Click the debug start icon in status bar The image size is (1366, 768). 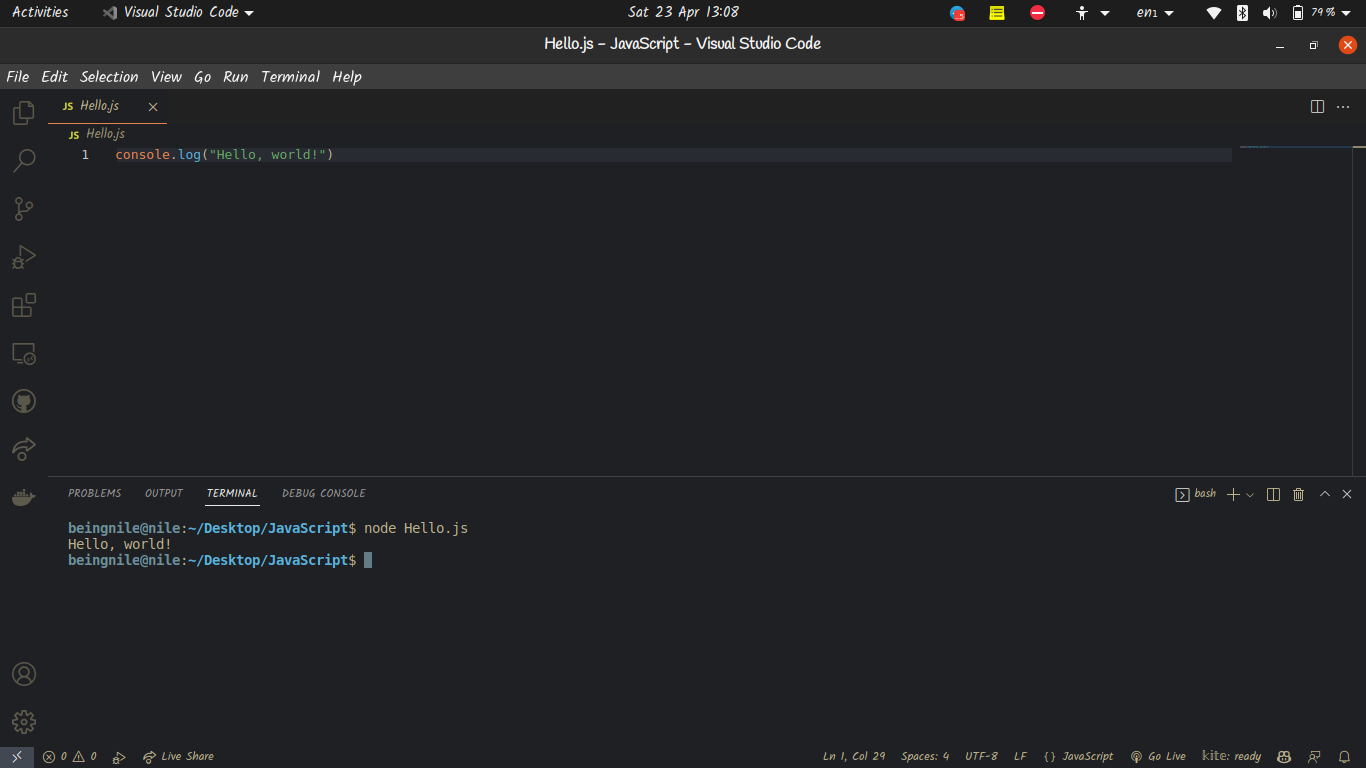coord(119,757)
